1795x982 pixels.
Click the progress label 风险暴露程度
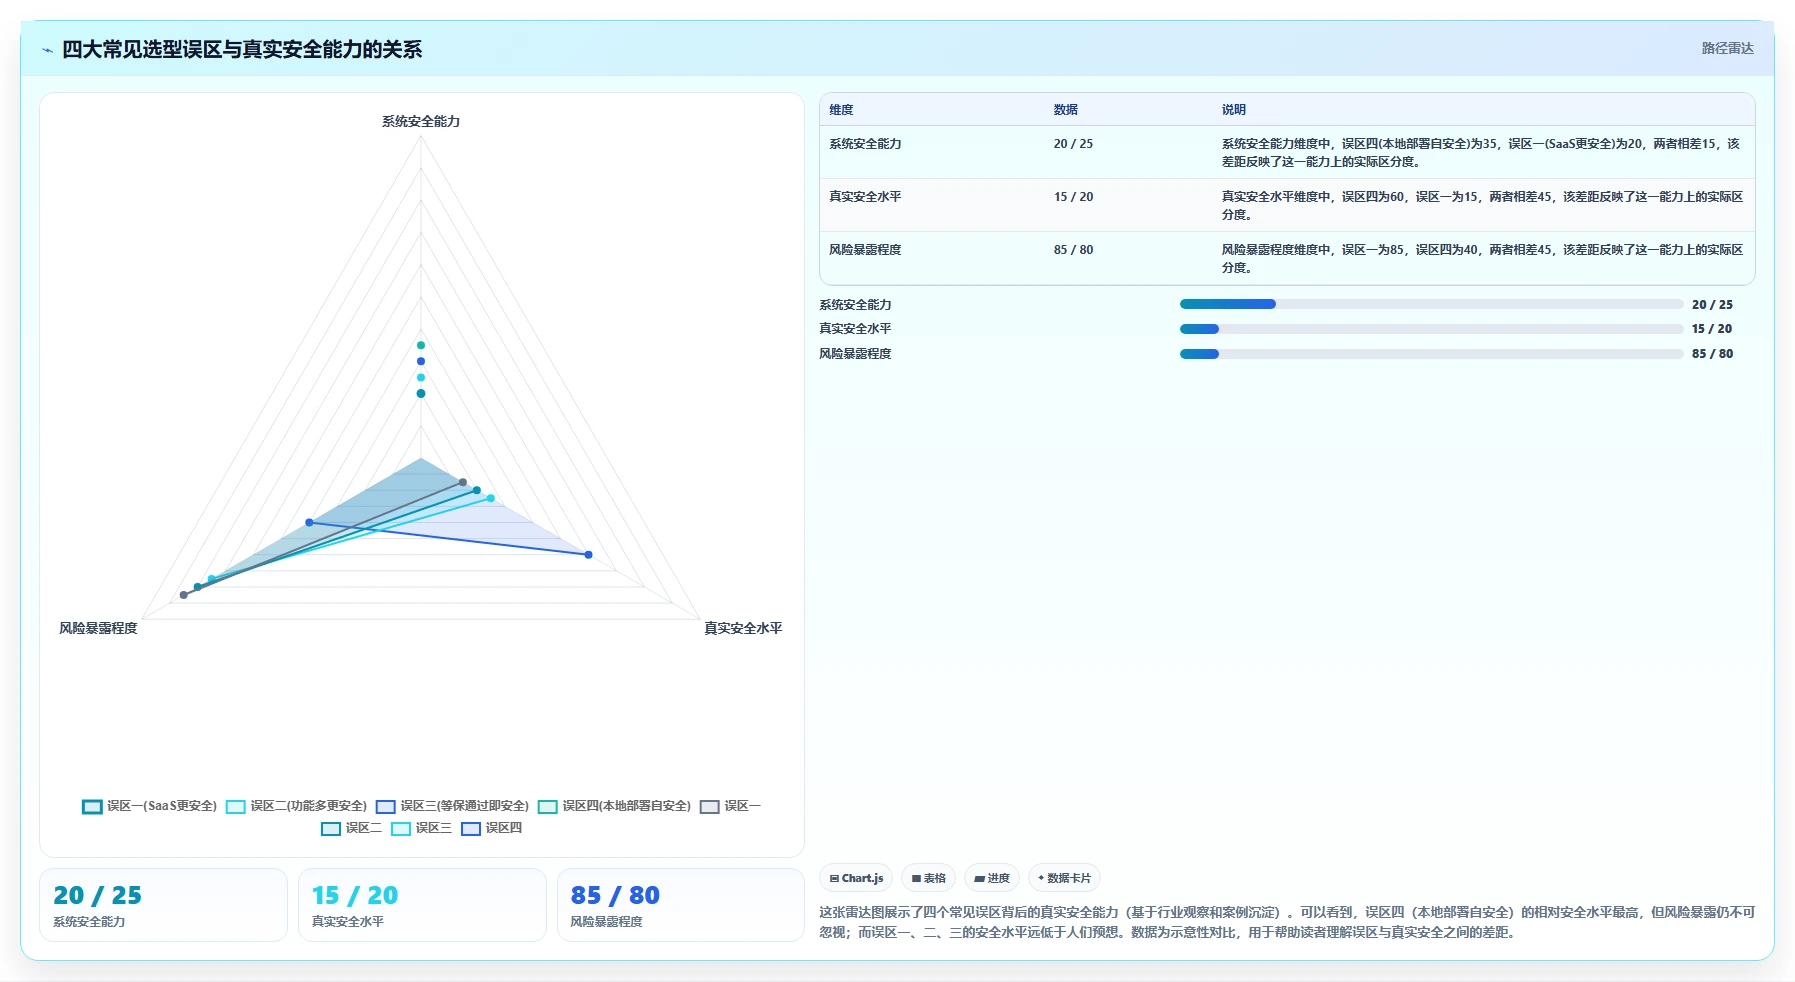[855, 354]
